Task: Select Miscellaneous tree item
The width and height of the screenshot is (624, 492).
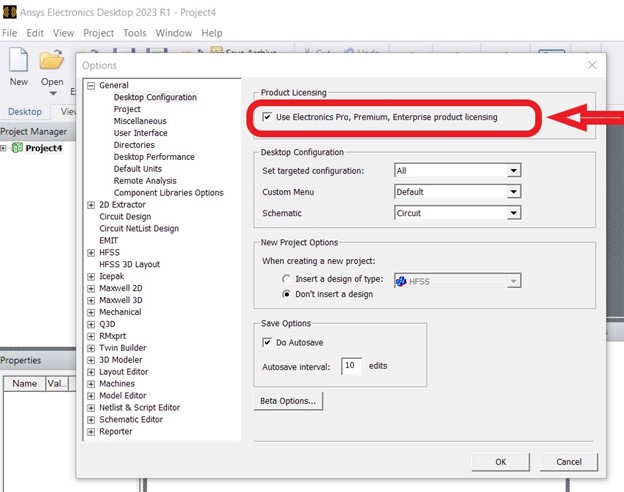Action: (140, 121)
